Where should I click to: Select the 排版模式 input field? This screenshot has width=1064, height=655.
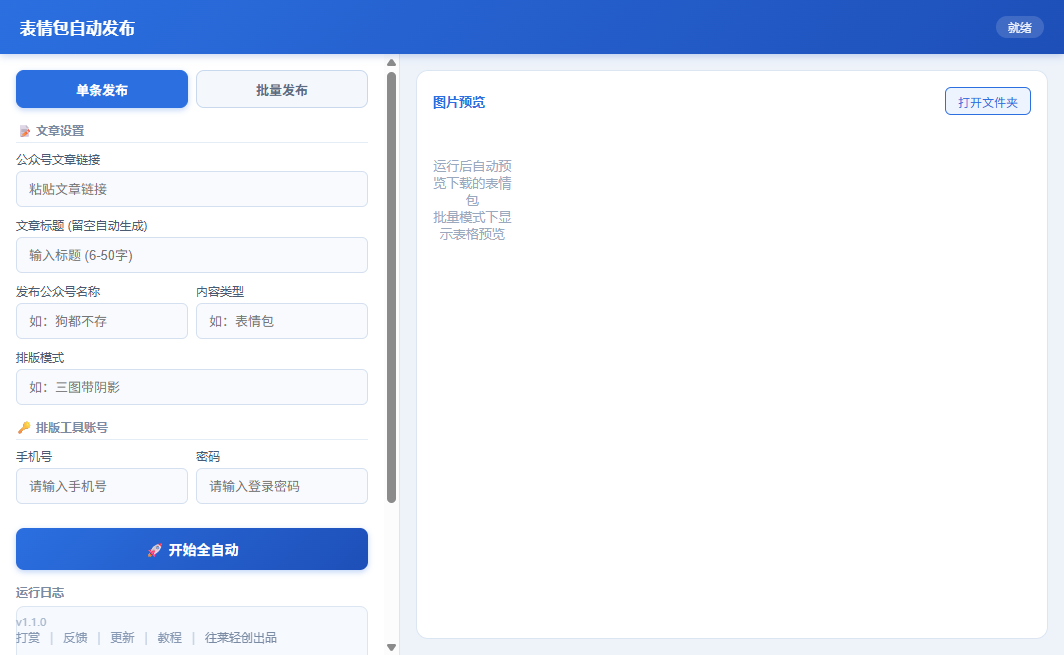(x=192, y=387)
